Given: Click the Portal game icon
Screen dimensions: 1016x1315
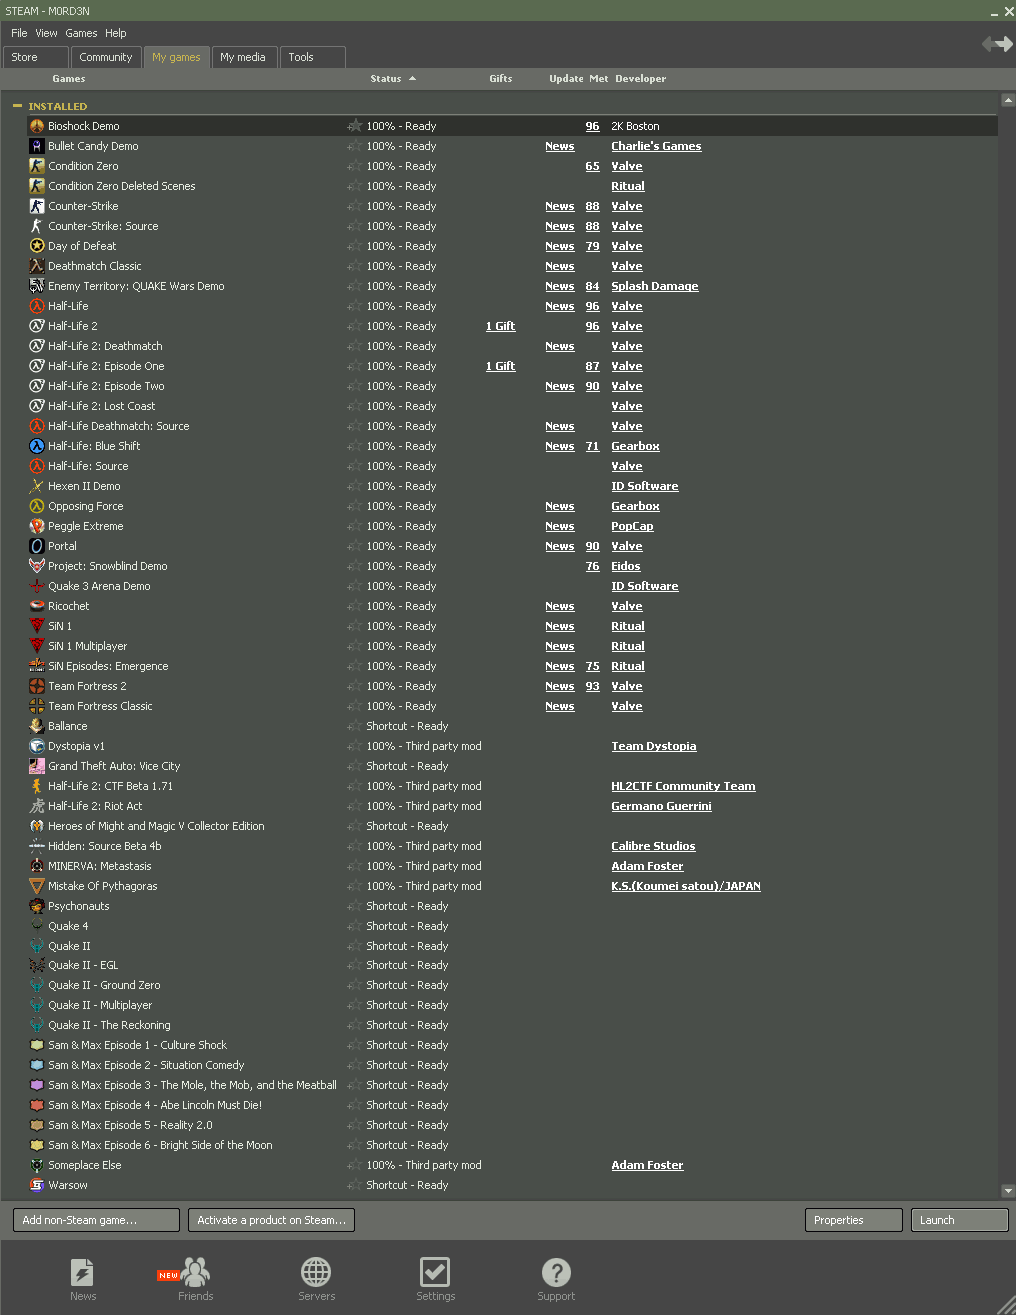Looking at the screenshot, I should point(37,546).
